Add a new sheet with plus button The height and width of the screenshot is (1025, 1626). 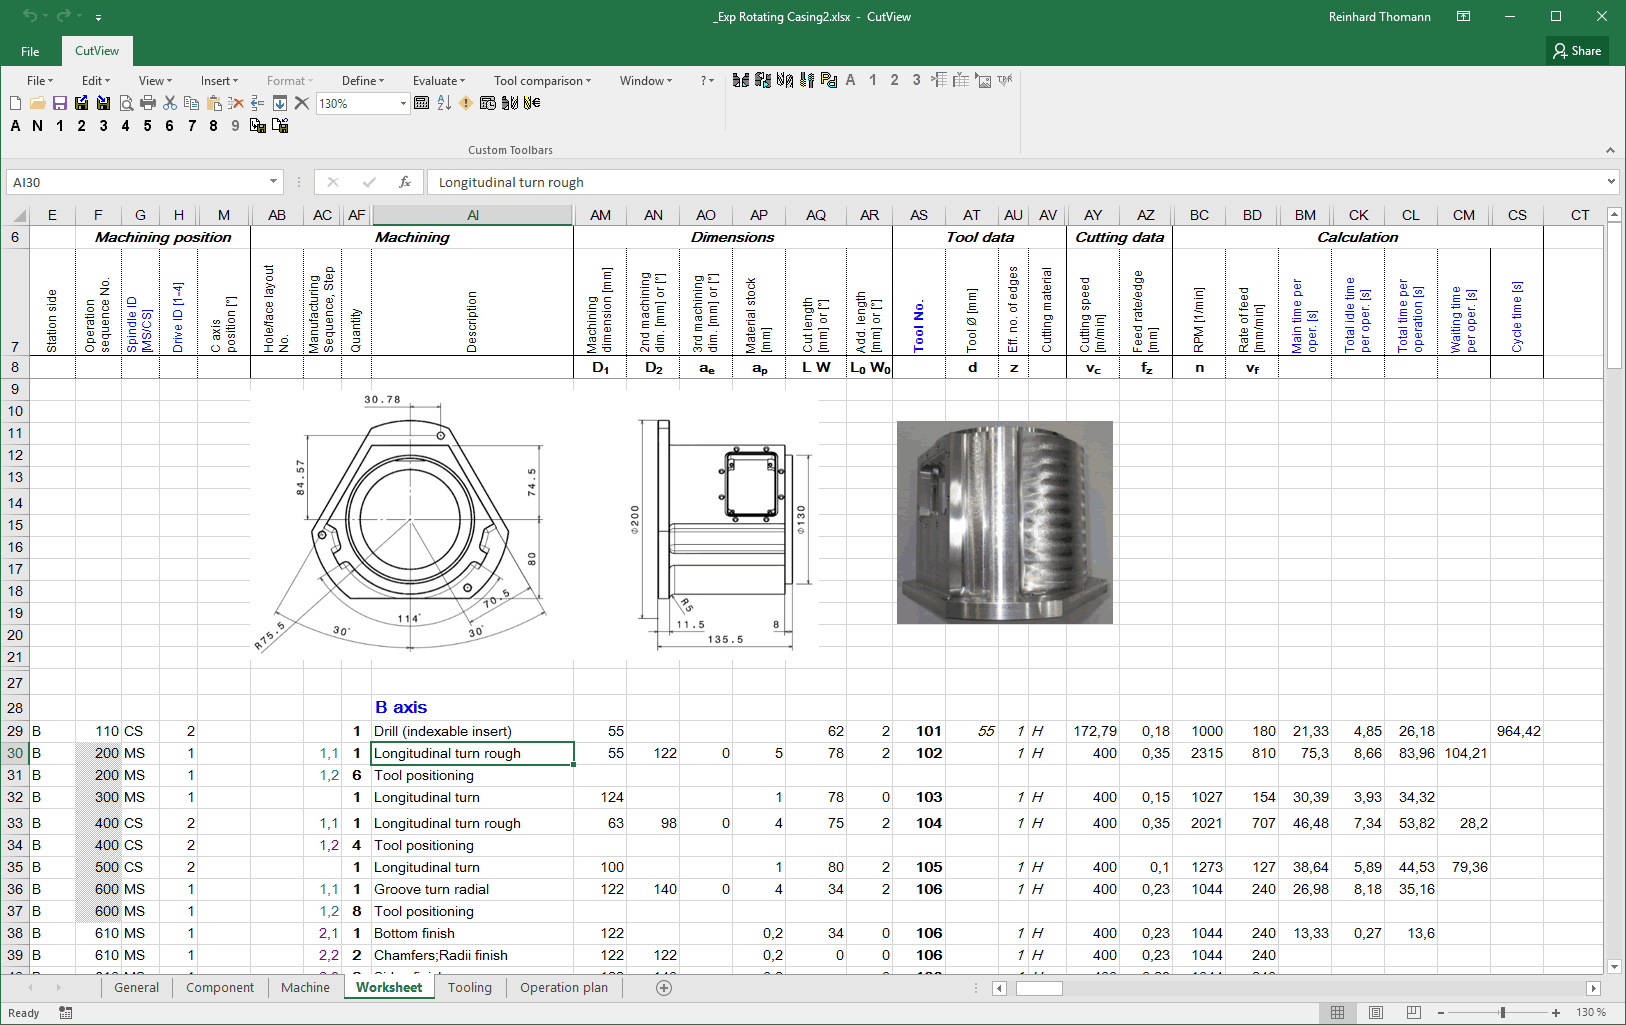pos(664,988)
